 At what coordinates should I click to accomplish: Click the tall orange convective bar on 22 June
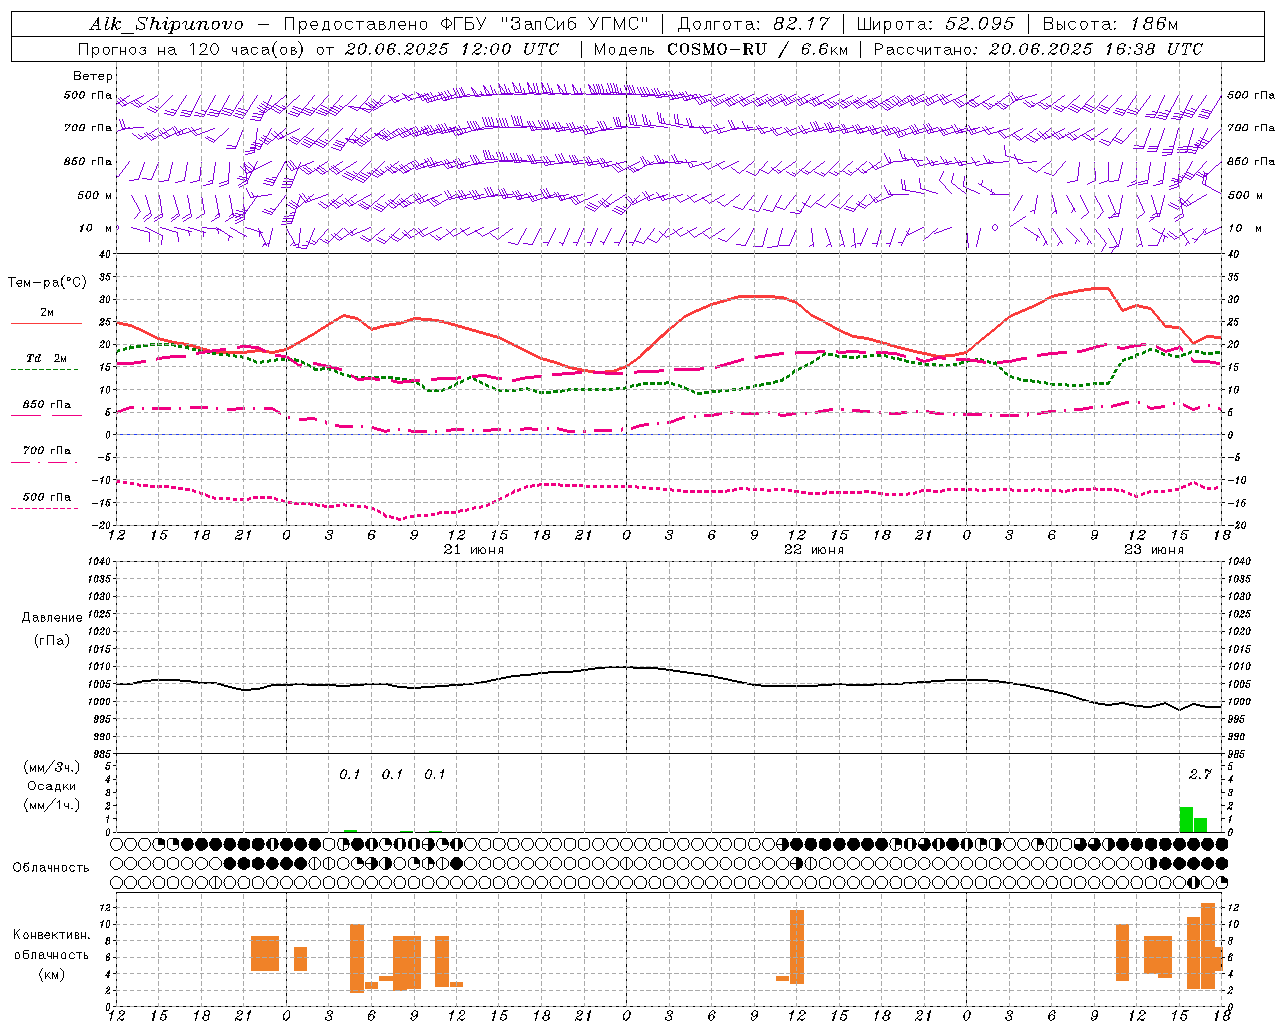click(797, 946)
